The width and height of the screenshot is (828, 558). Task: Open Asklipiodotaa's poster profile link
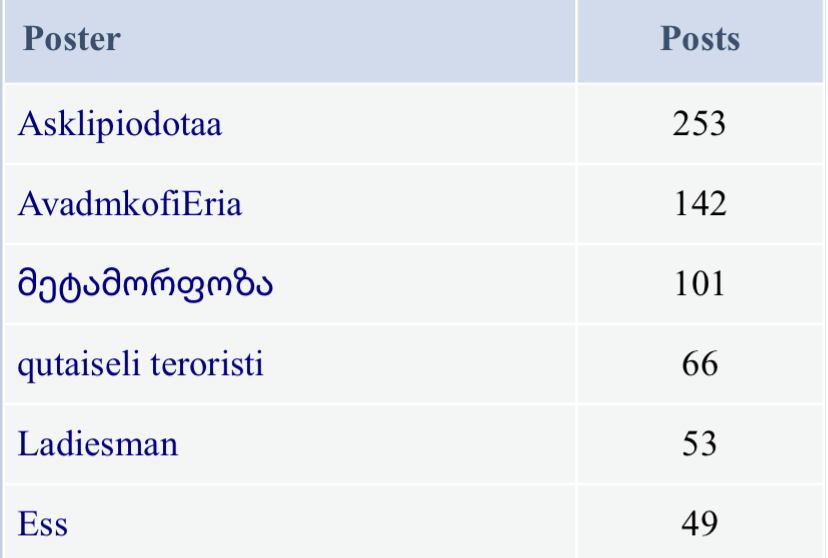(120, 125)
